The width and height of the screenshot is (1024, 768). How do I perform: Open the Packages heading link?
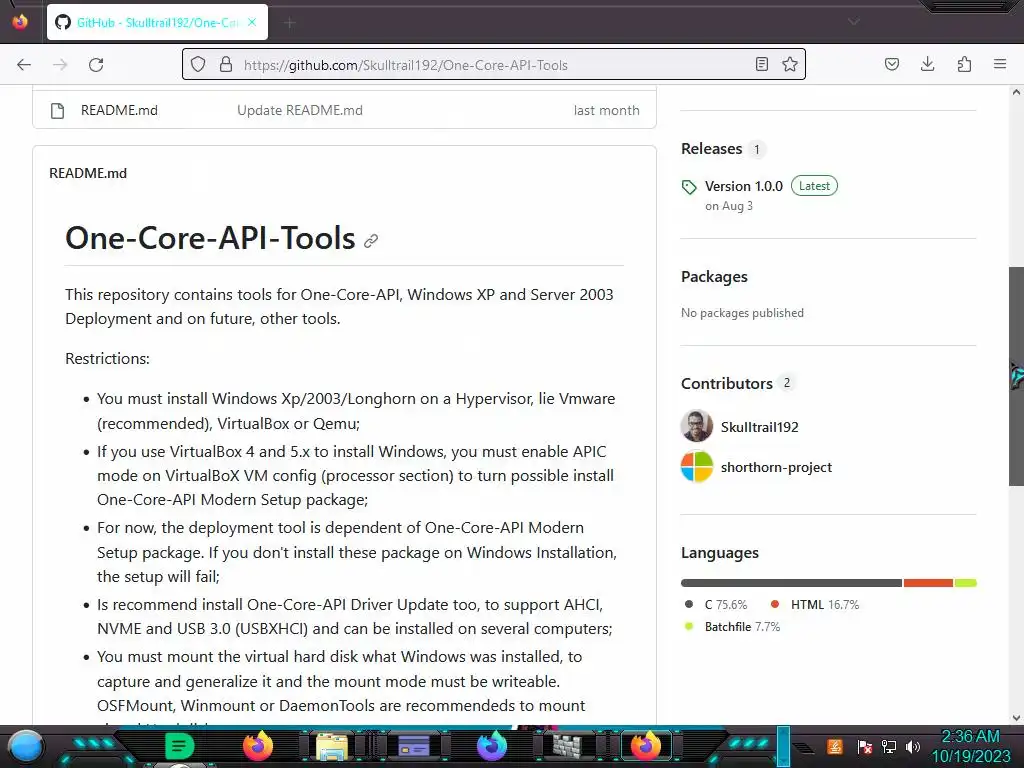(x=714, y=277)
